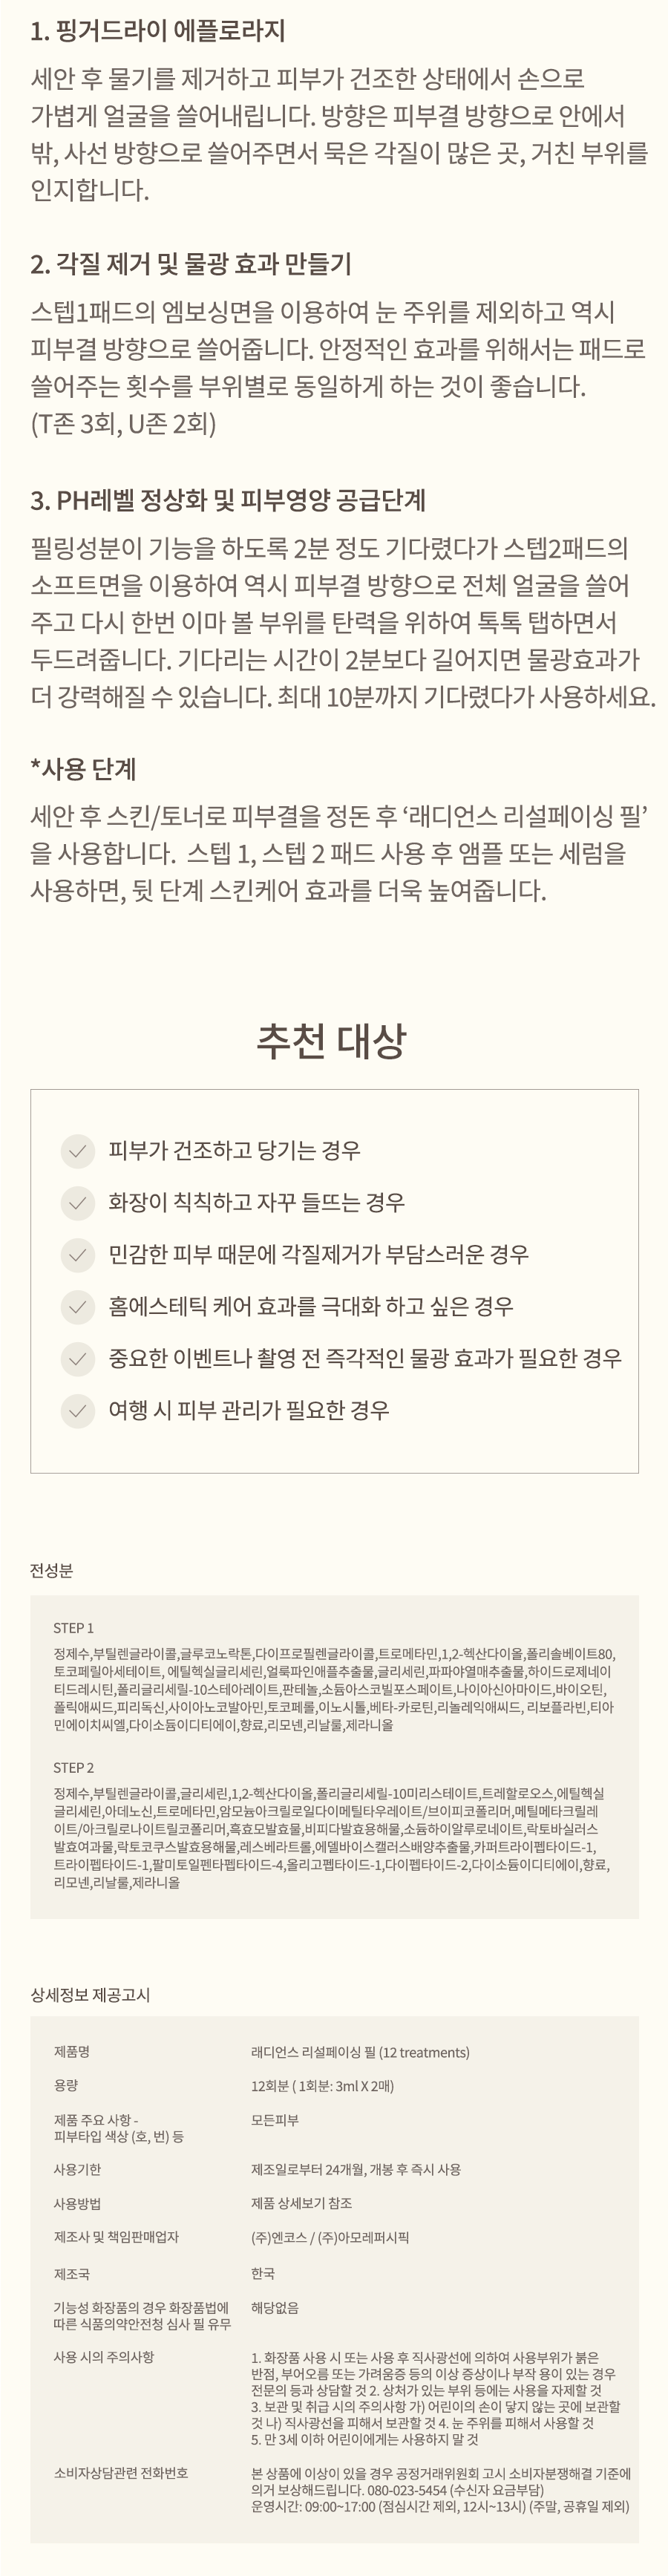Viewport: 668px width, 2576px height.
Task: Click the 전성분 section label
Action: [51, 1571]
